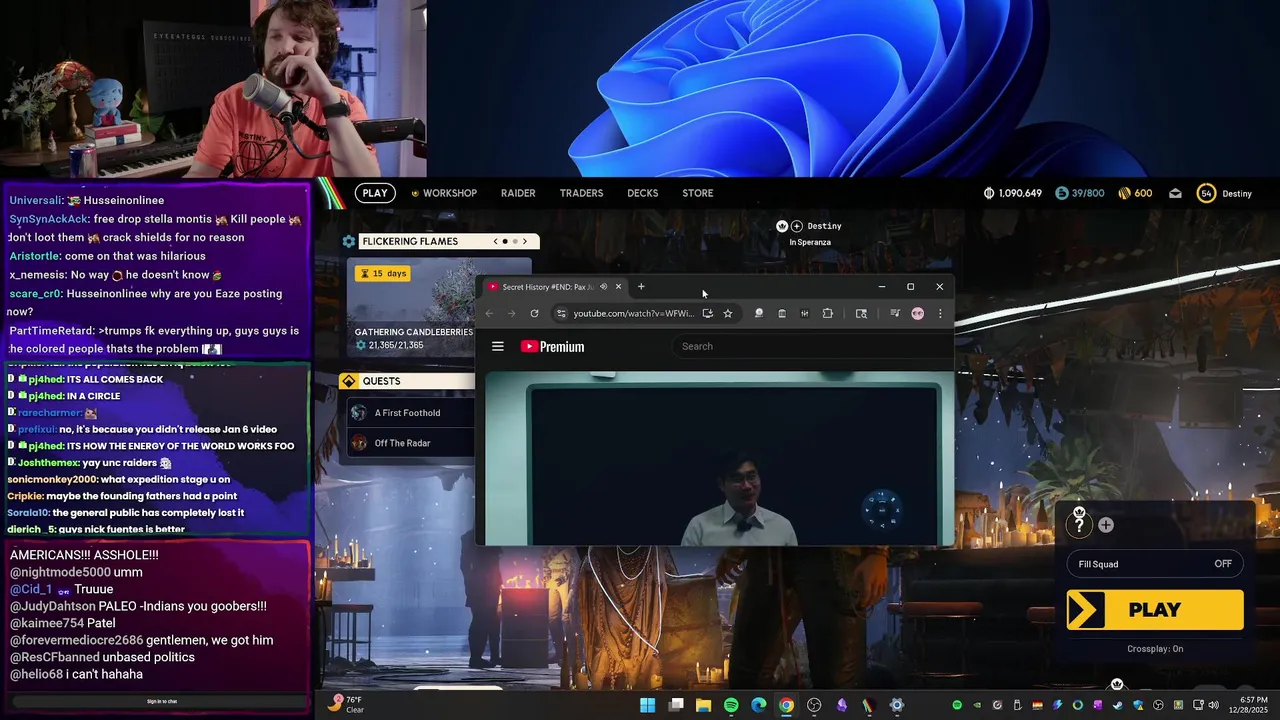Open a new Chrome tab
1280x720 pixels.
(641, 287)
